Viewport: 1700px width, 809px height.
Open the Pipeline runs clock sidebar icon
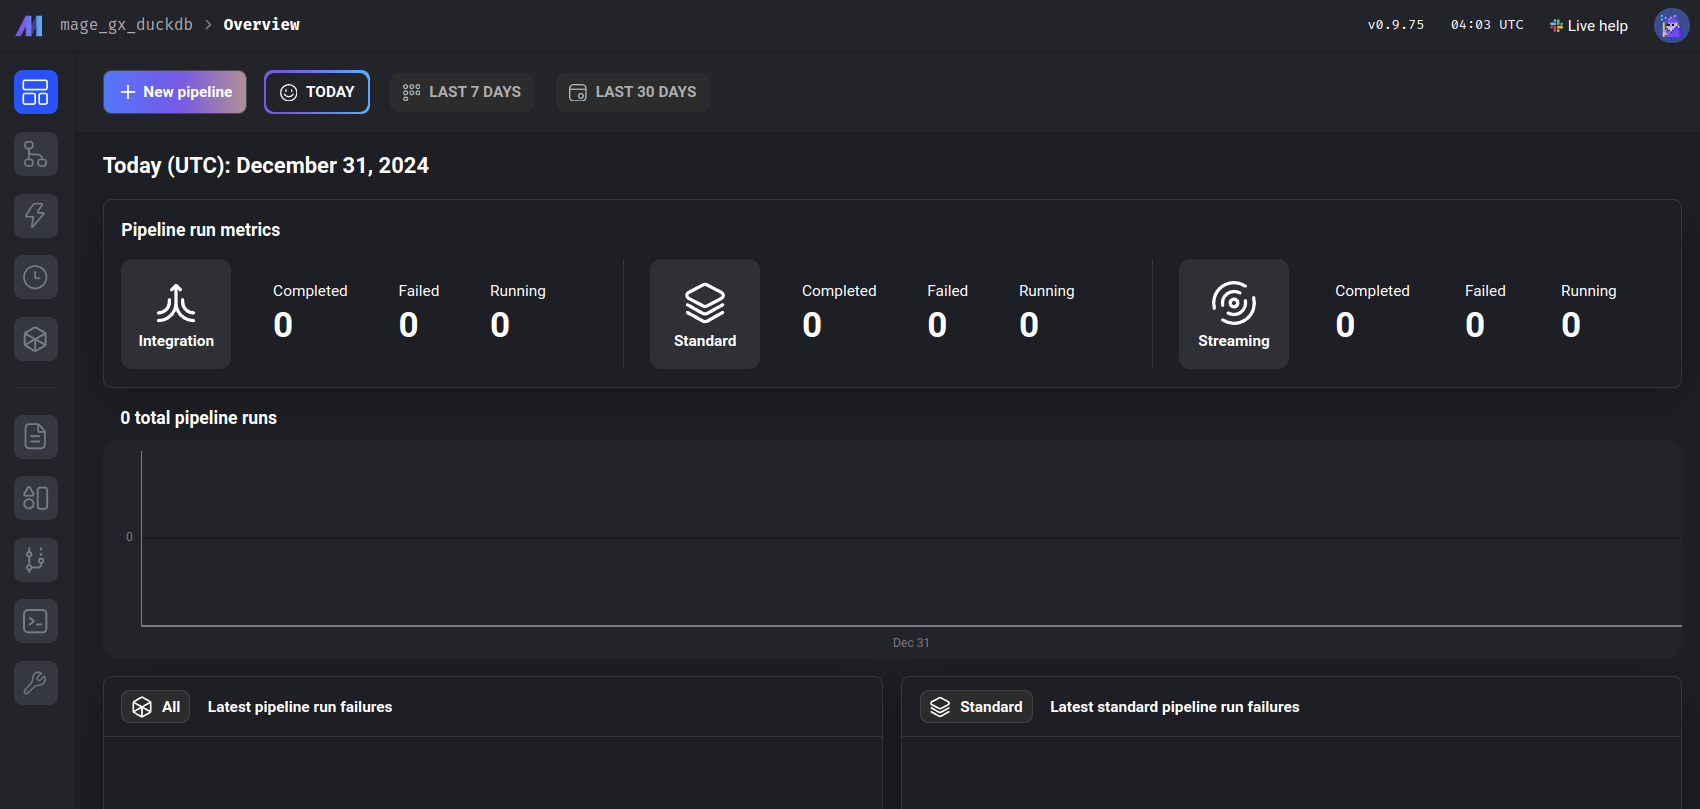36,277
